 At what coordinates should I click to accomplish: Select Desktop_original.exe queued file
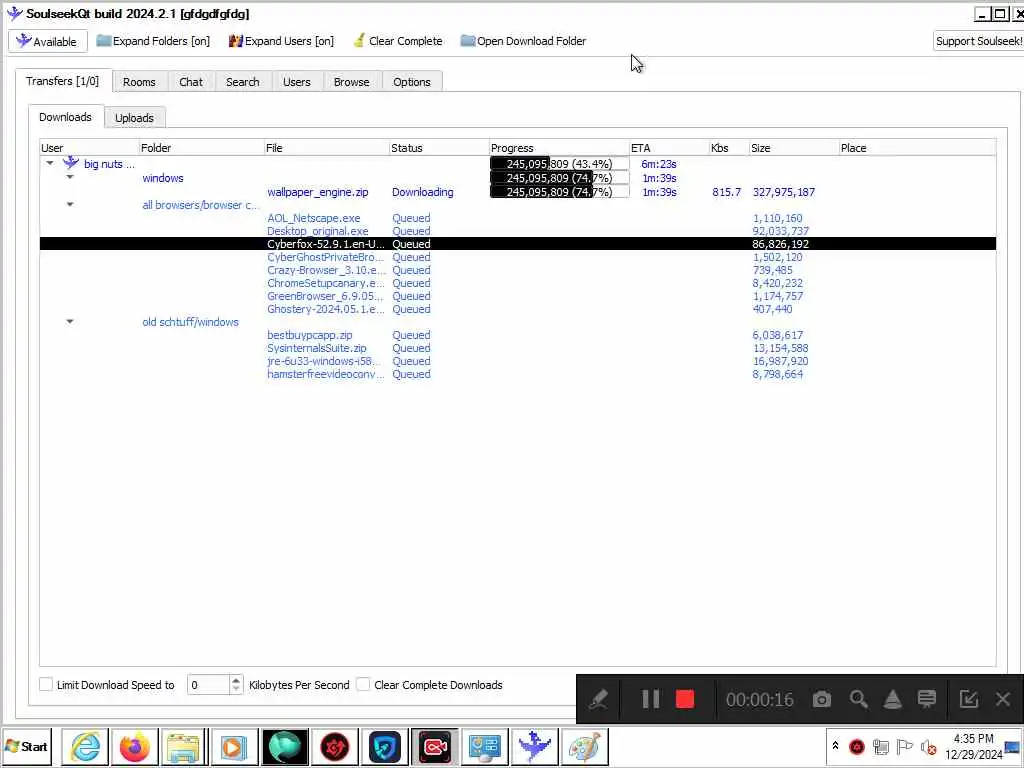[518, 231]
